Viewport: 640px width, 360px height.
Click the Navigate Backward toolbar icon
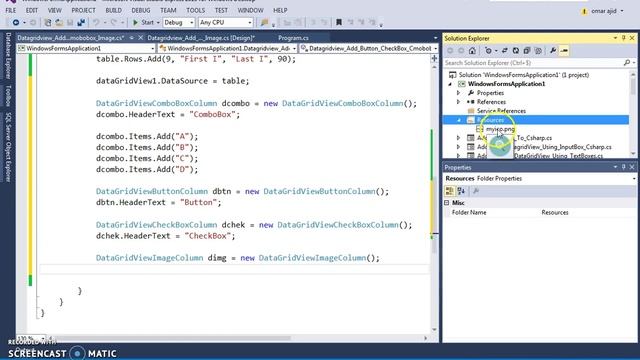16,22
